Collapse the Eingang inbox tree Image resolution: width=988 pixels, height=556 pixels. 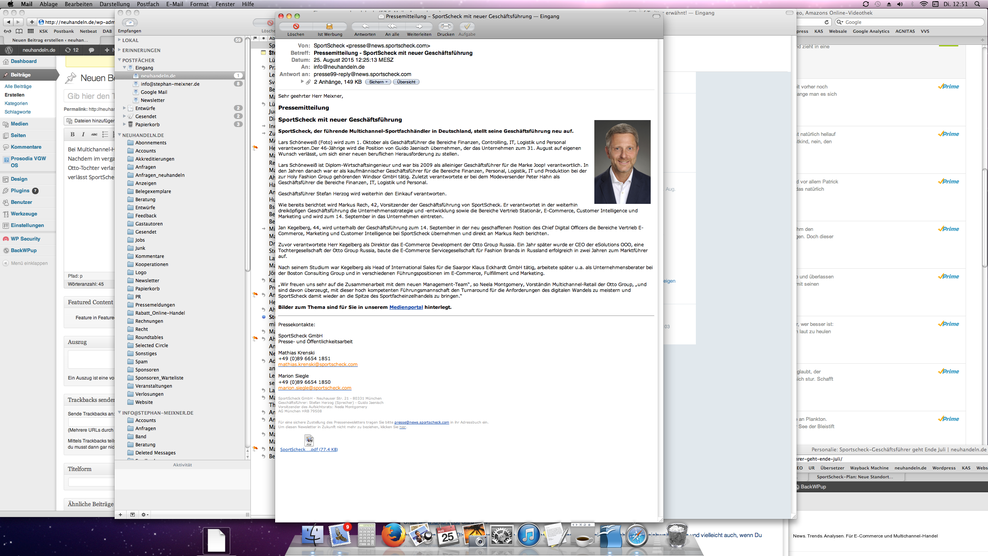[x=125, y=67]
